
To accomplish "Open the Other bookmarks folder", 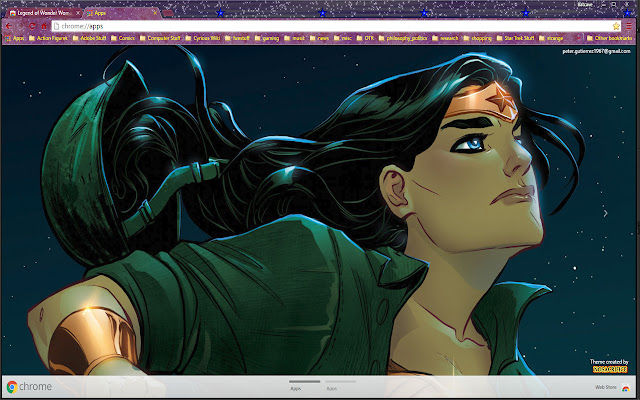I will 610,38.
